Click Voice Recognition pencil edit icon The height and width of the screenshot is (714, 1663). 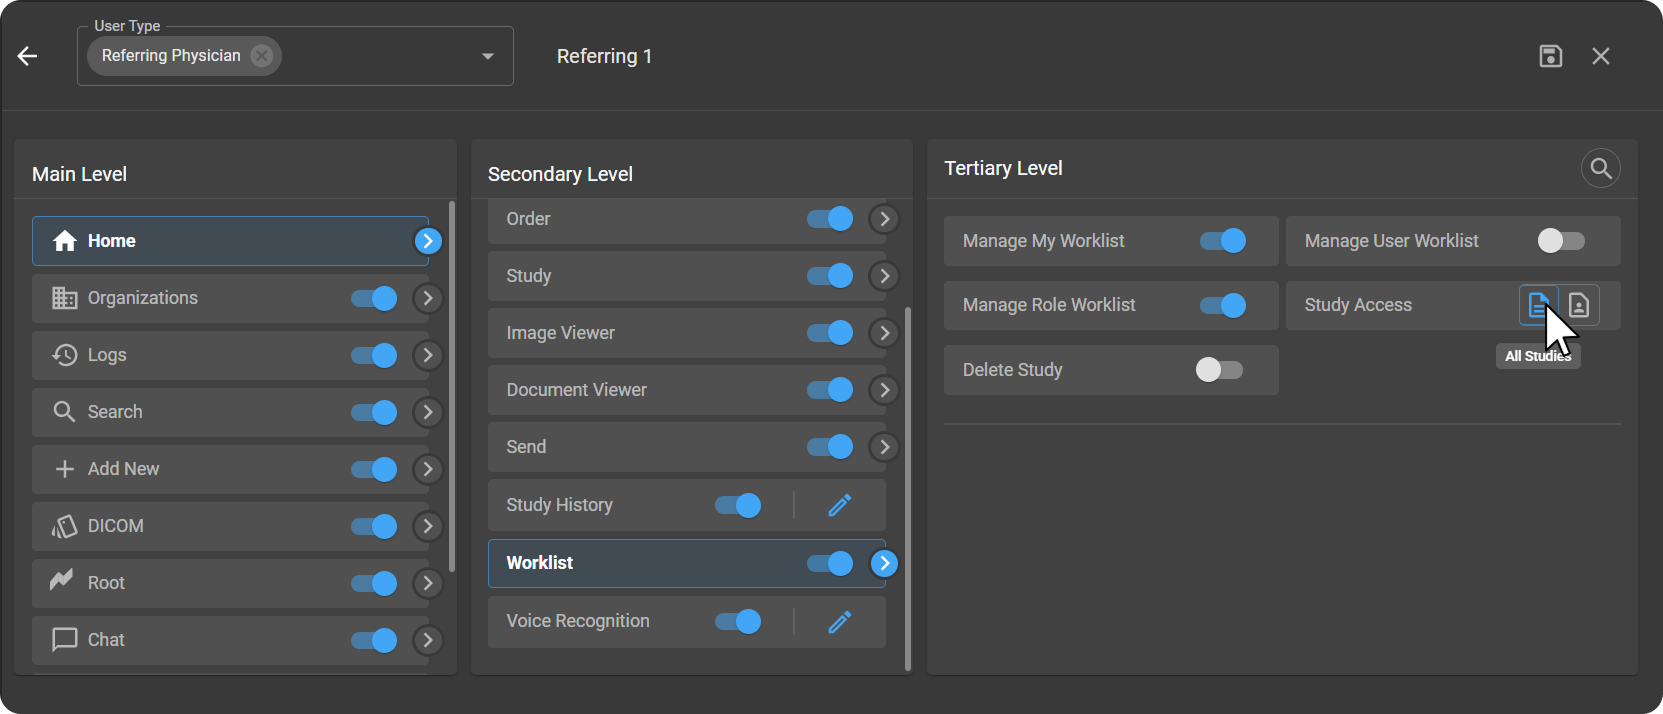click(840, 622)
